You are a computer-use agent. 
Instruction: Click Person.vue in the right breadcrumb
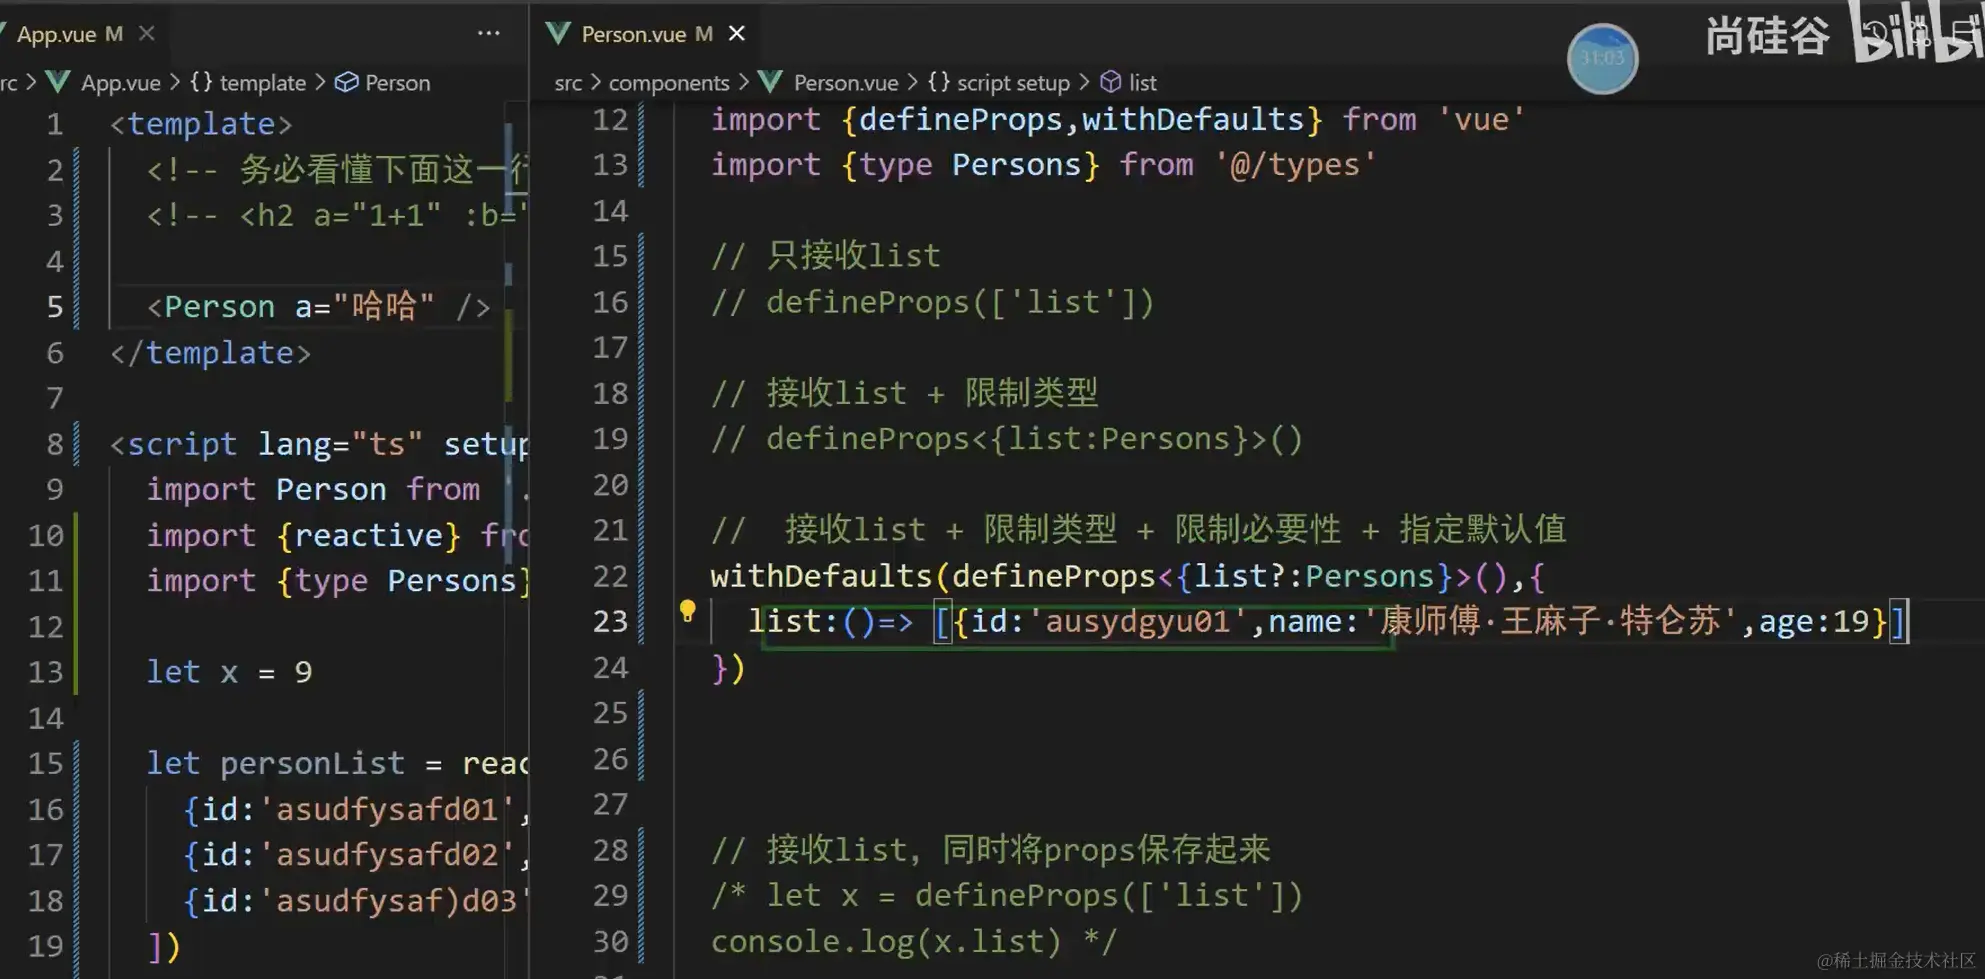(x=846, y=83)
